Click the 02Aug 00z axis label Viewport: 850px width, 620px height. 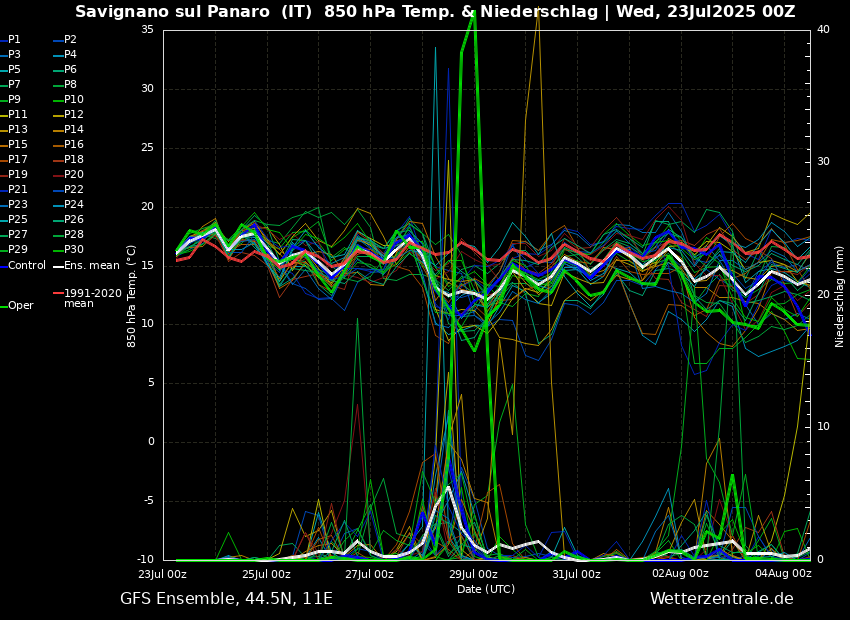point(680,574)
